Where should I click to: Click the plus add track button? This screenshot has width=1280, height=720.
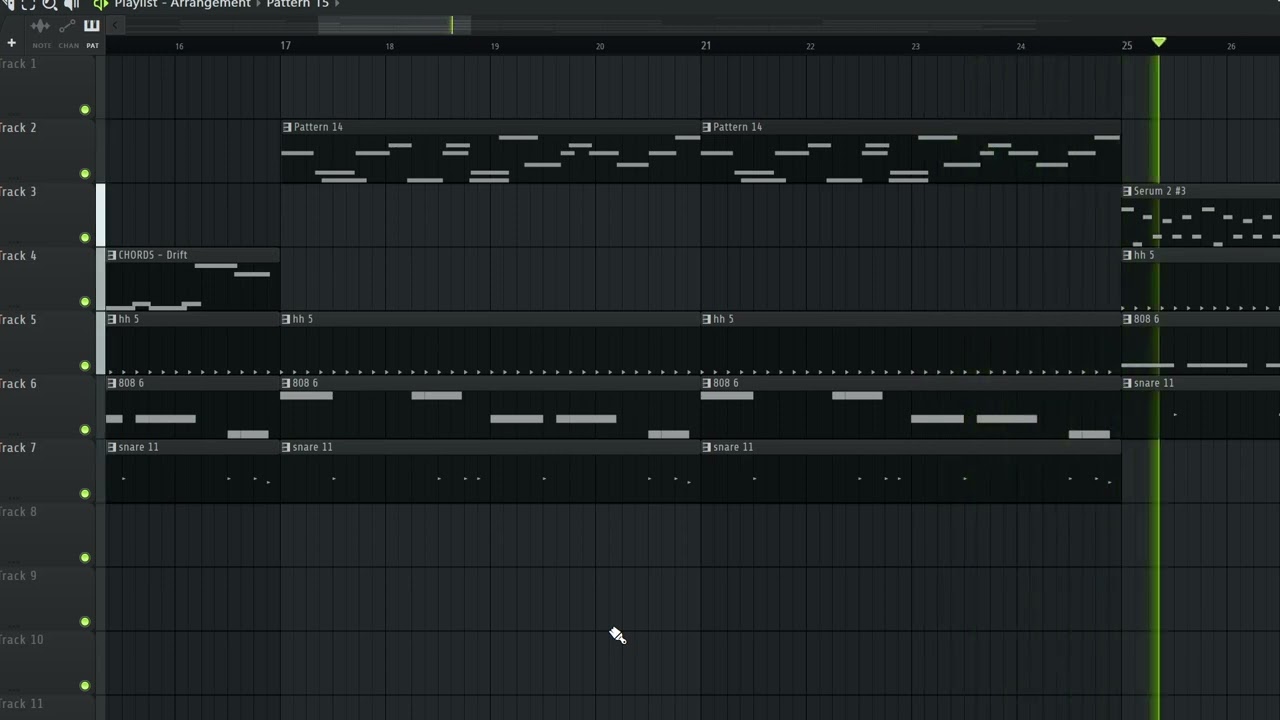(11, 43)
